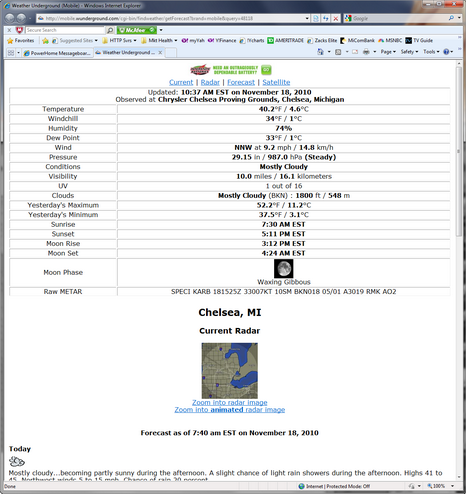
Task: Expand the HTTP Svrs favorites folder
Action: pyautogui.click(x=119, y=41)
